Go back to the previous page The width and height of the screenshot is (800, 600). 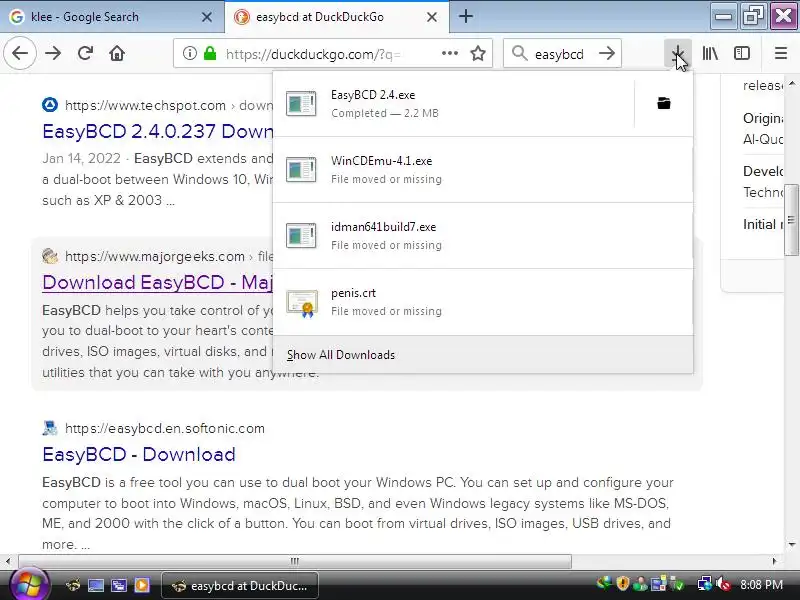click(x=20, y=53)
